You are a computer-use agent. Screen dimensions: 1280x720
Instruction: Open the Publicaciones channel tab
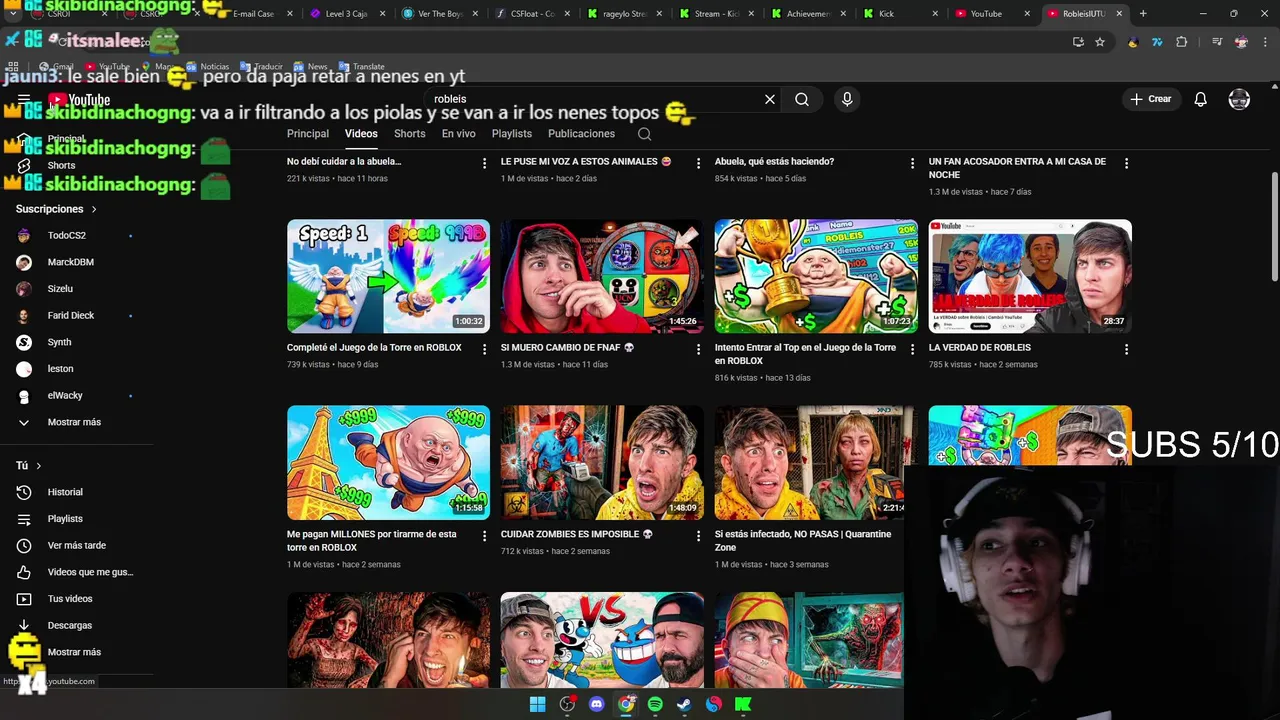[581, 134]
